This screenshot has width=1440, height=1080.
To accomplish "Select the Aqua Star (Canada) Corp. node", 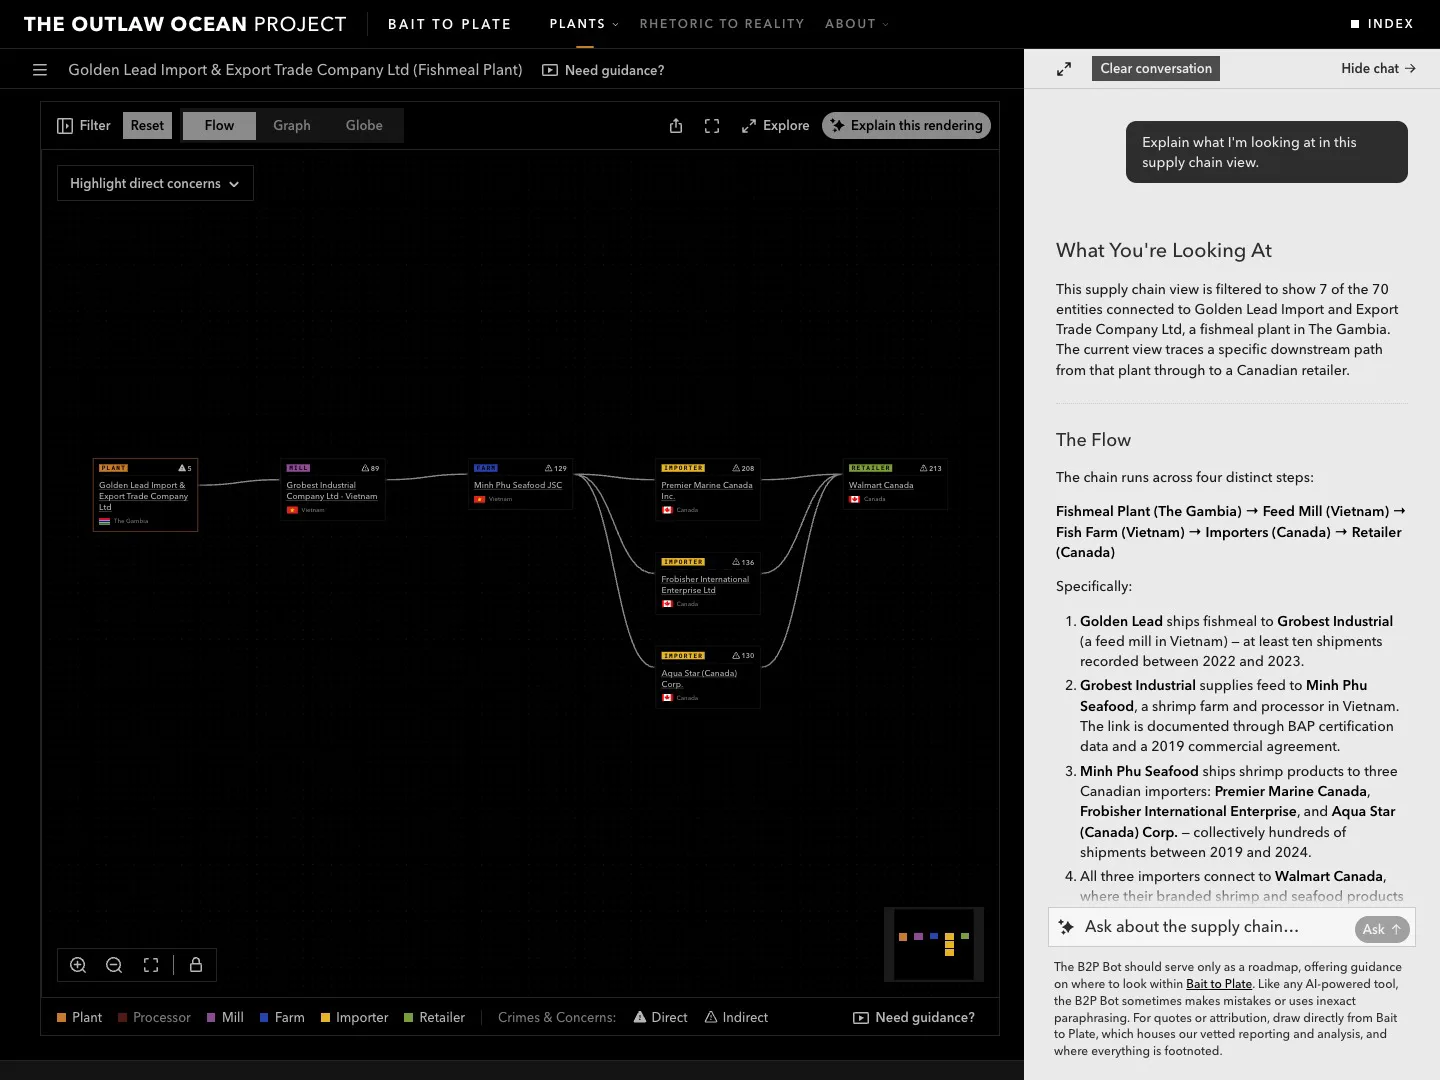I will click(x=708, y=677).
